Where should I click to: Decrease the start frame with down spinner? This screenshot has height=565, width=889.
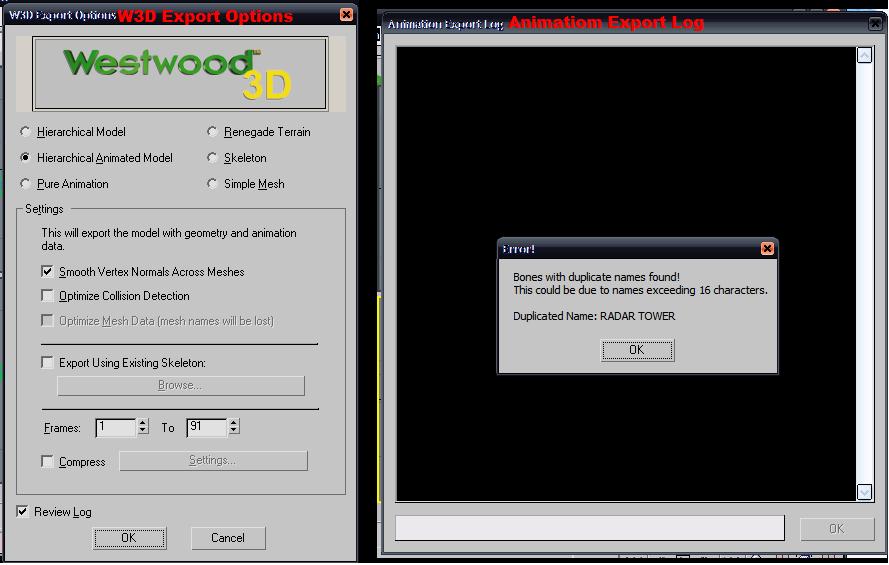tap(143, 431)
